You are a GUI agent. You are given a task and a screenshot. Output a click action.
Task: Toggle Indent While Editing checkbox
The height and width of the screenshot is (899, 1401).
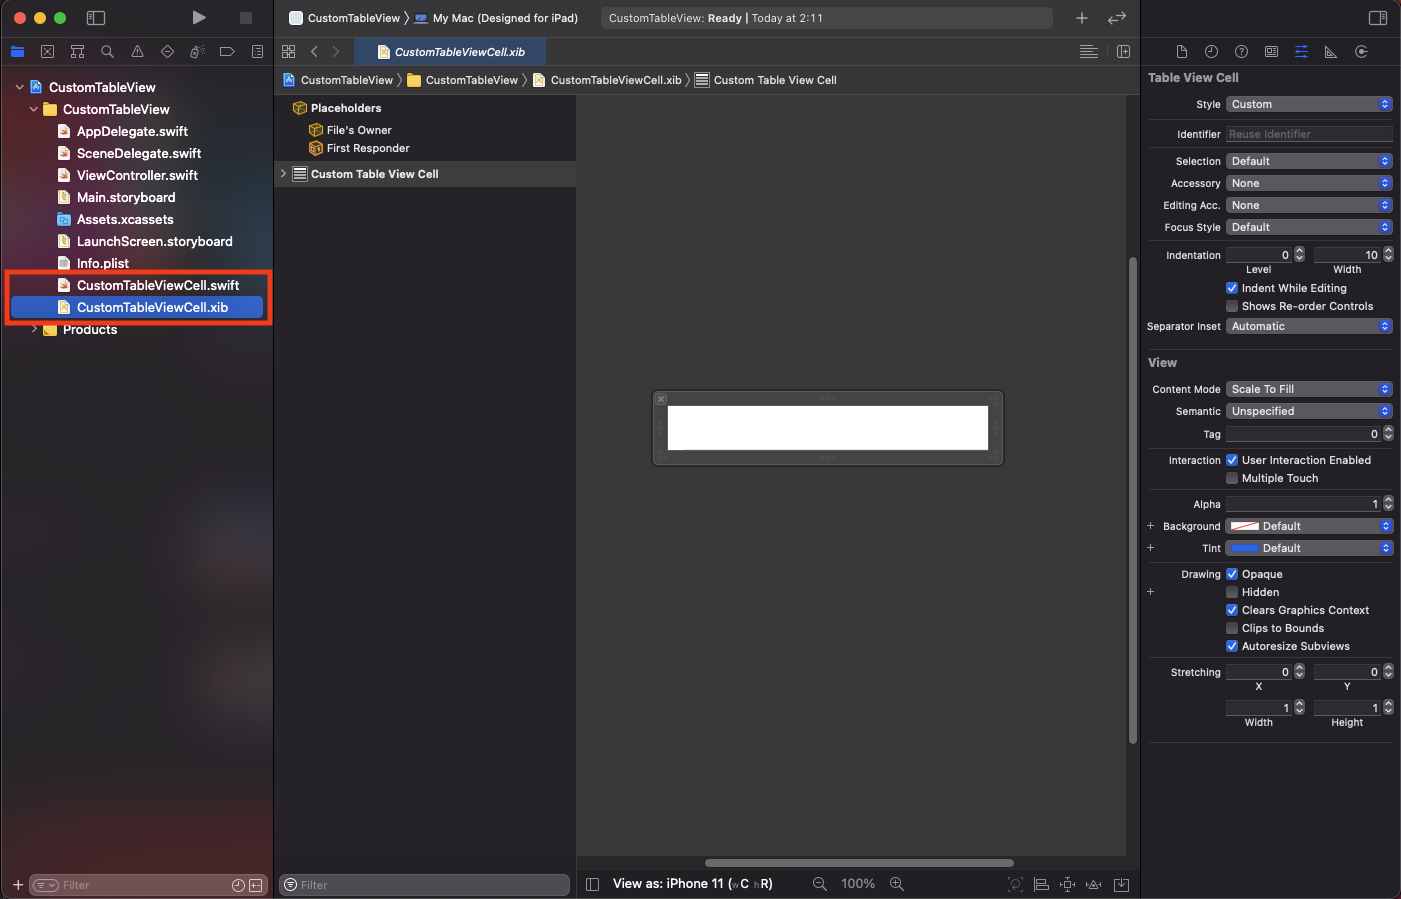tap(1232, 288)
